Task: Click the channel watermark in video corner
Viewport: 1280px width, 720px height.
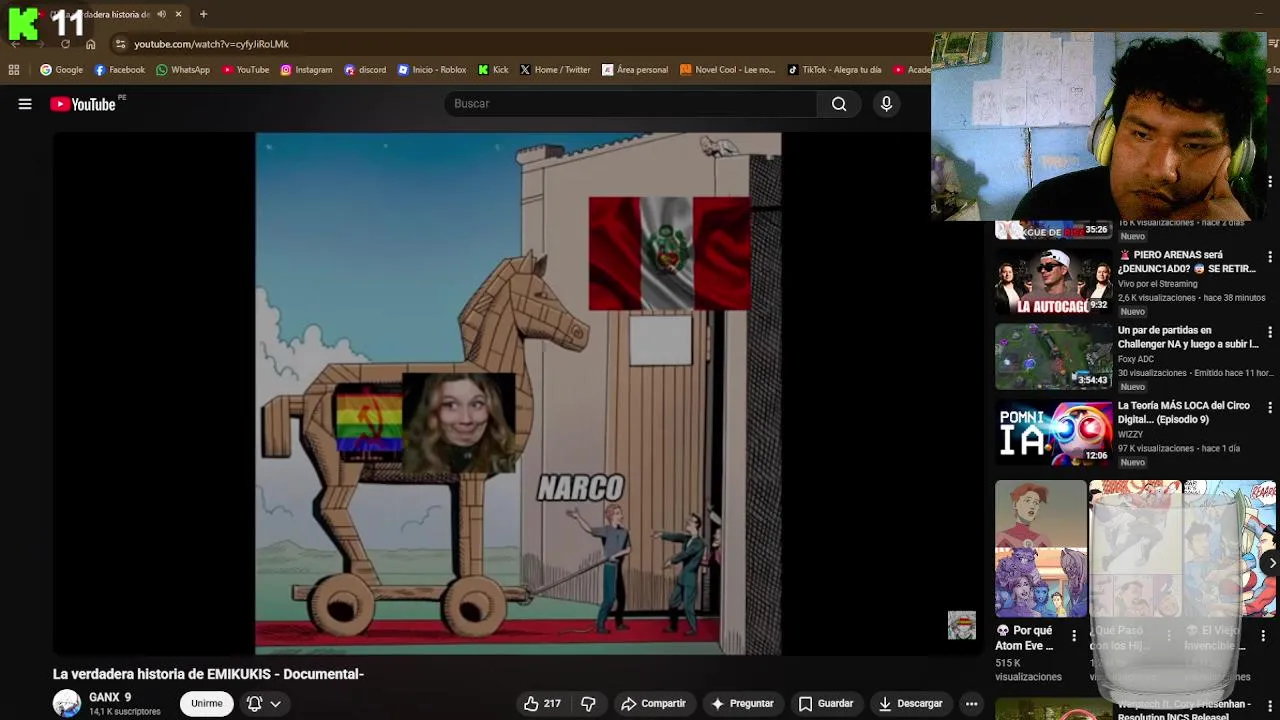Action: [x=961, y=626]
